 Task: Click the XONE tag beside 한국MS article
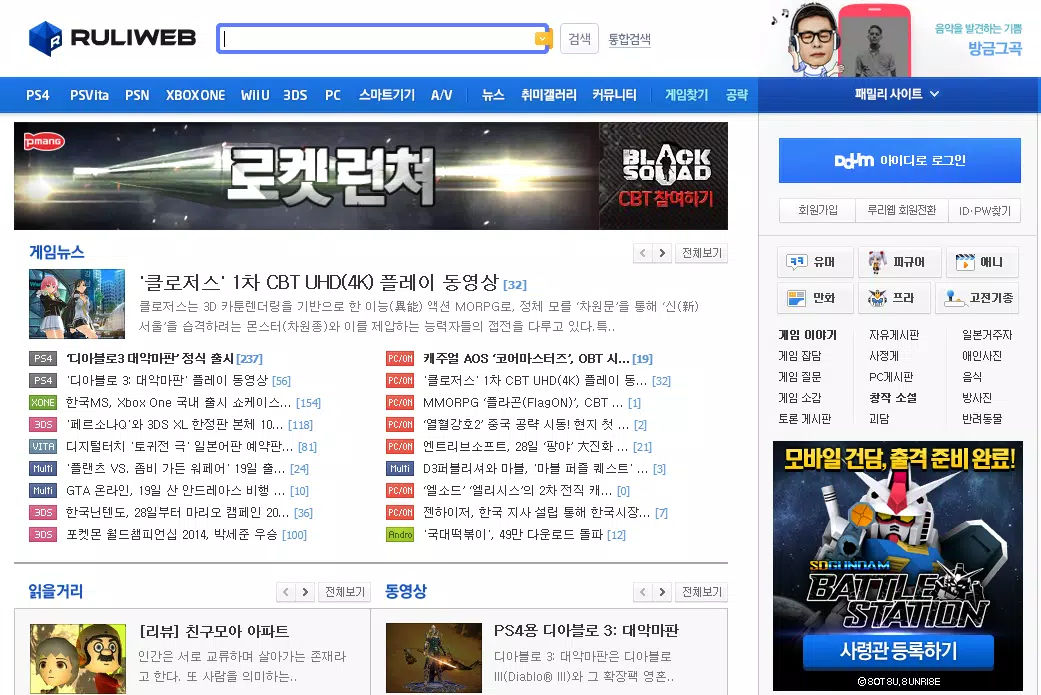click(x=42, y=402)
